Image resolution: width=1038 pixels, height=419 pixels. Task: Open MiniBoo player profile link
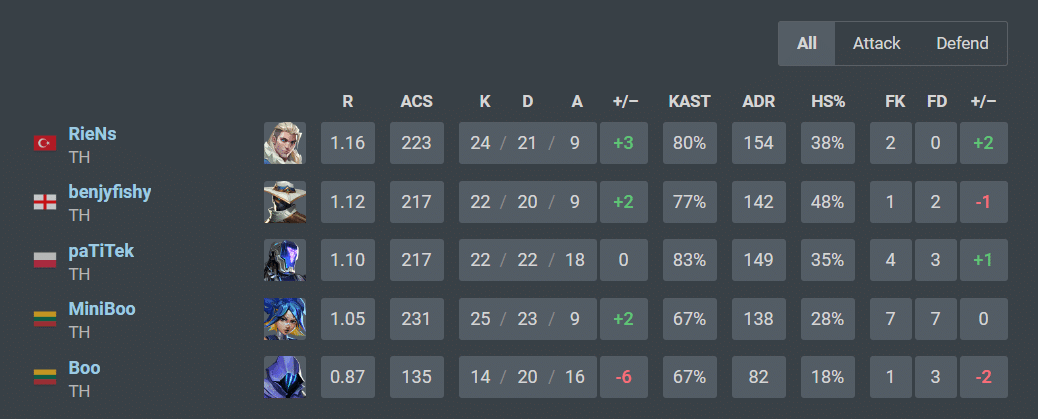(x=101, y=308)
